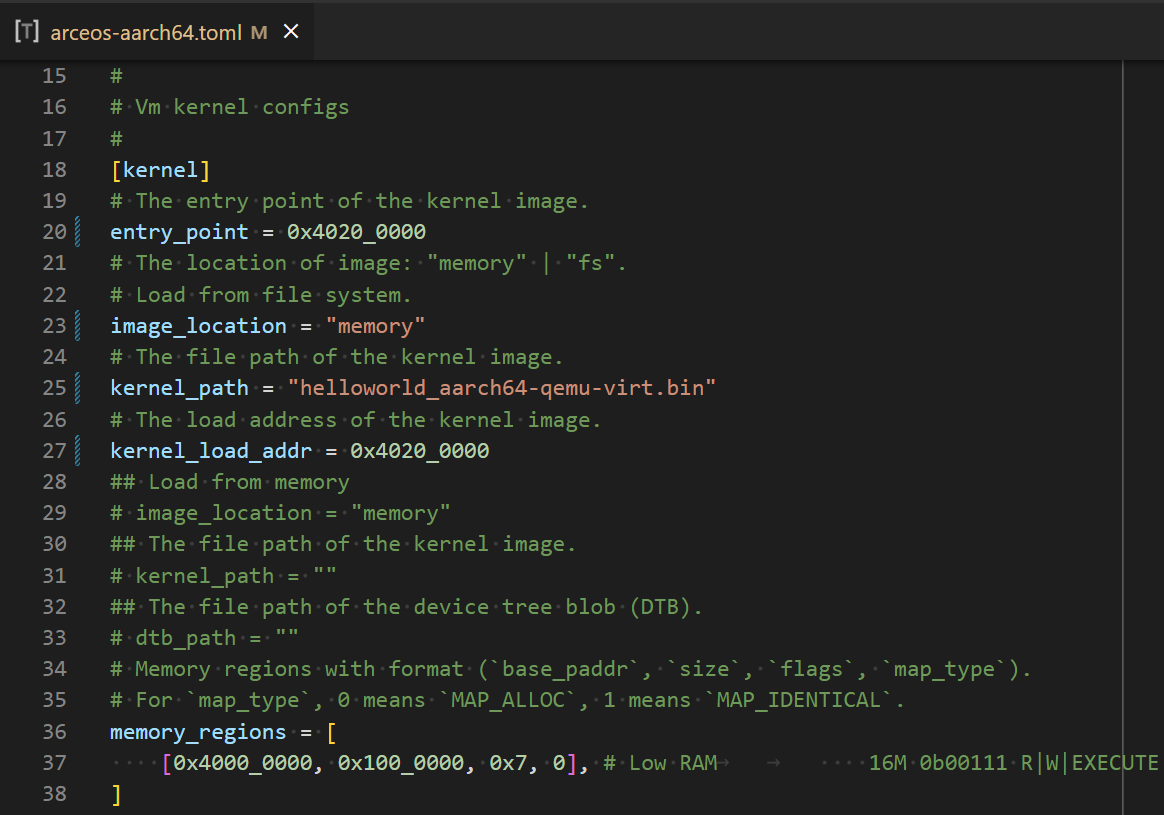The height and width of the screenshot is (815, 1164).
Task: Click the entry_point key
Action: point(179,232)
